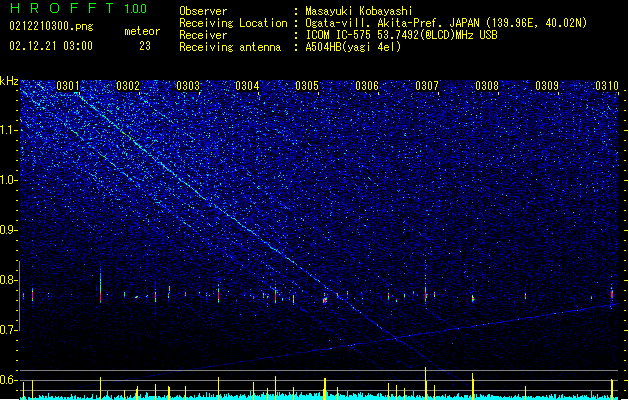Click the A504HB(yagi 4el) antenna text
629x400 pixels.
coord(353,47)
